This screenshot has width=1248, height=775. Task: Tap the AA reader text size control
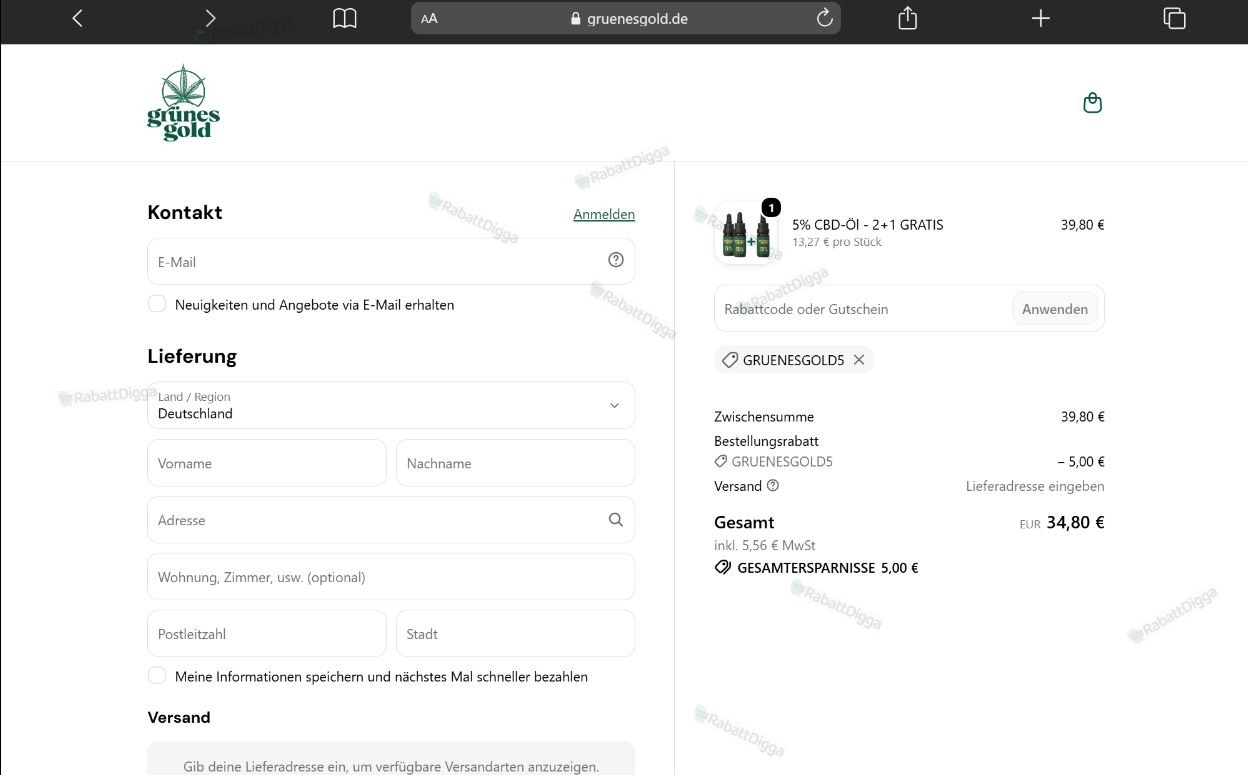click(429, 18)
